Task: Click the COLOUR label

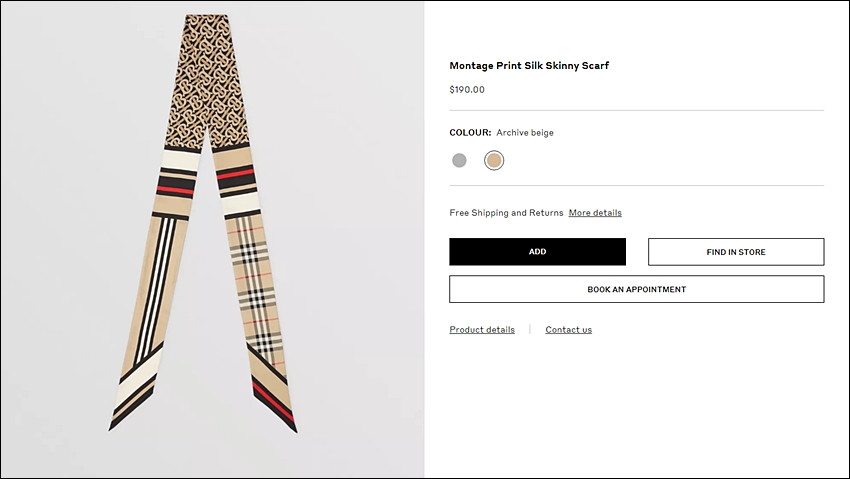Action: click(470, 133)
